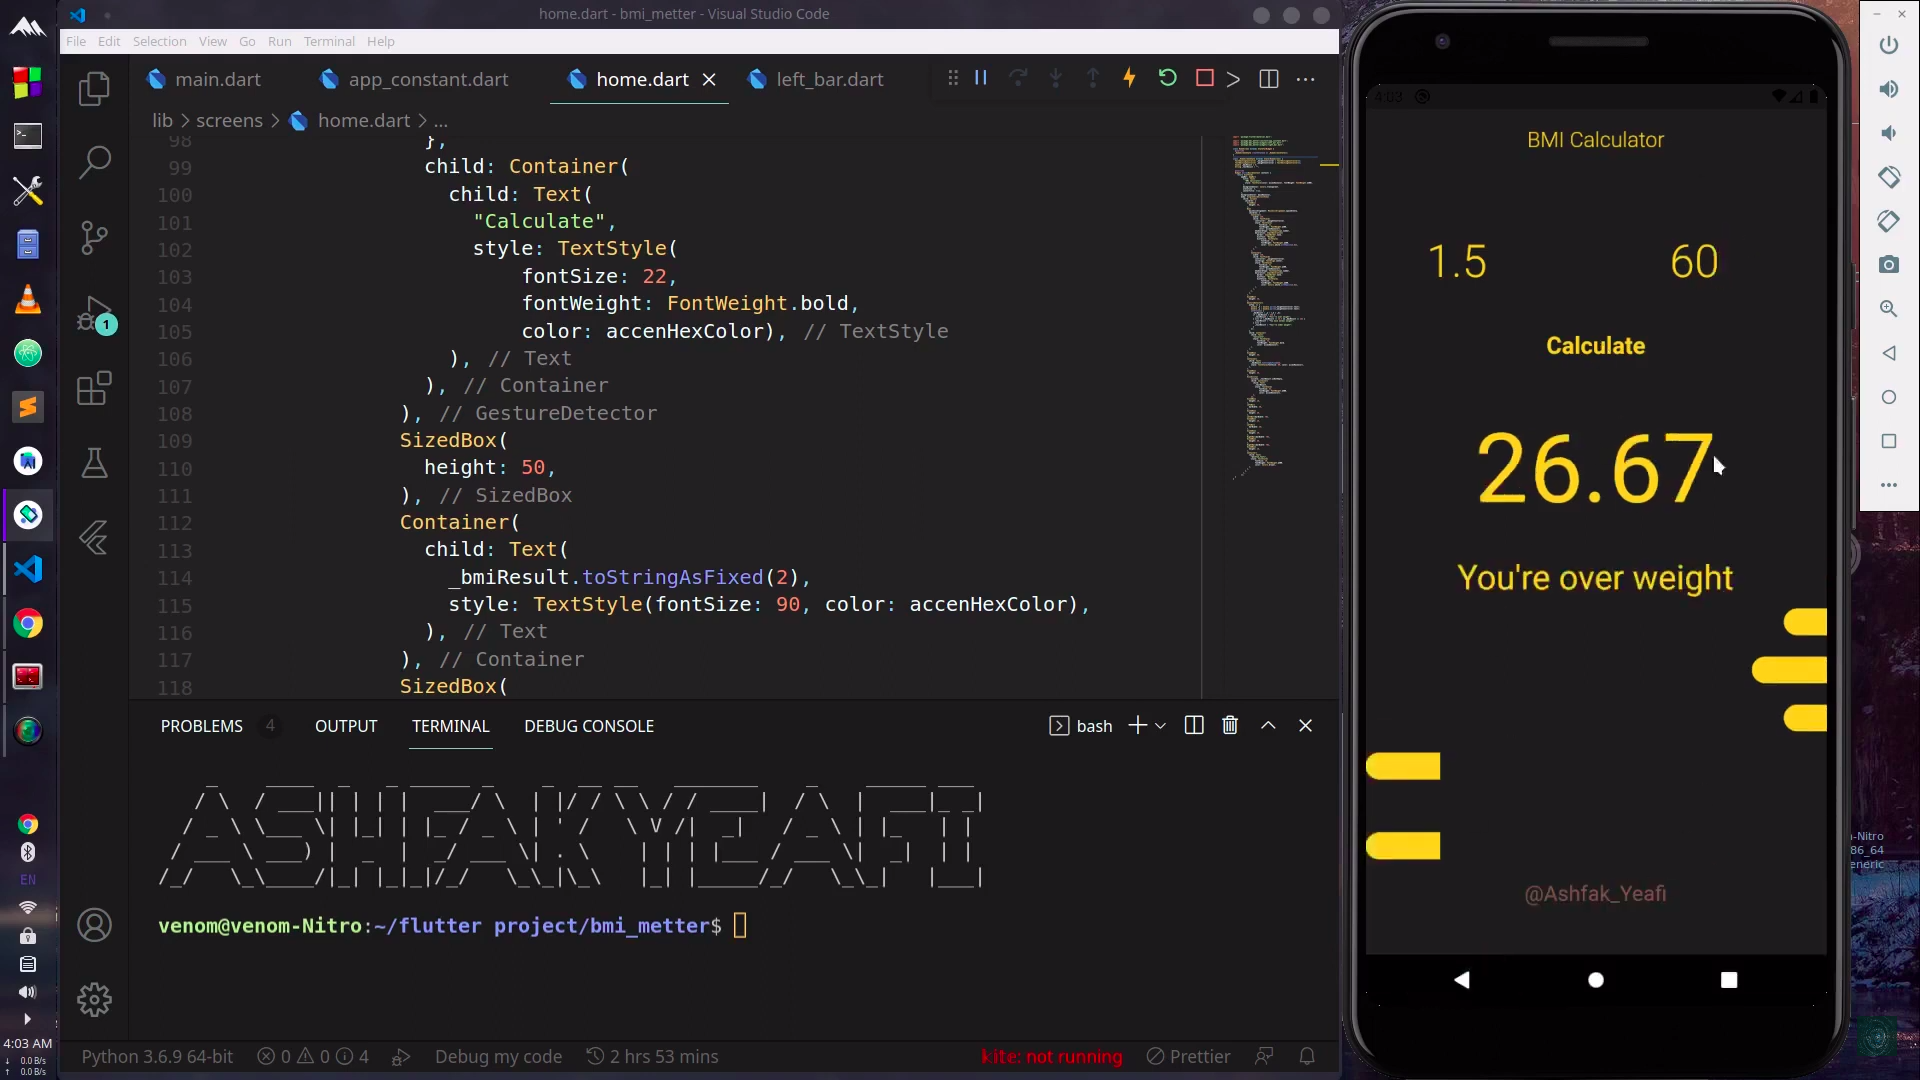Click the debug Hot Reload lightning icon
Screen dimensions: 1920x1080
tap(1129, 78)
